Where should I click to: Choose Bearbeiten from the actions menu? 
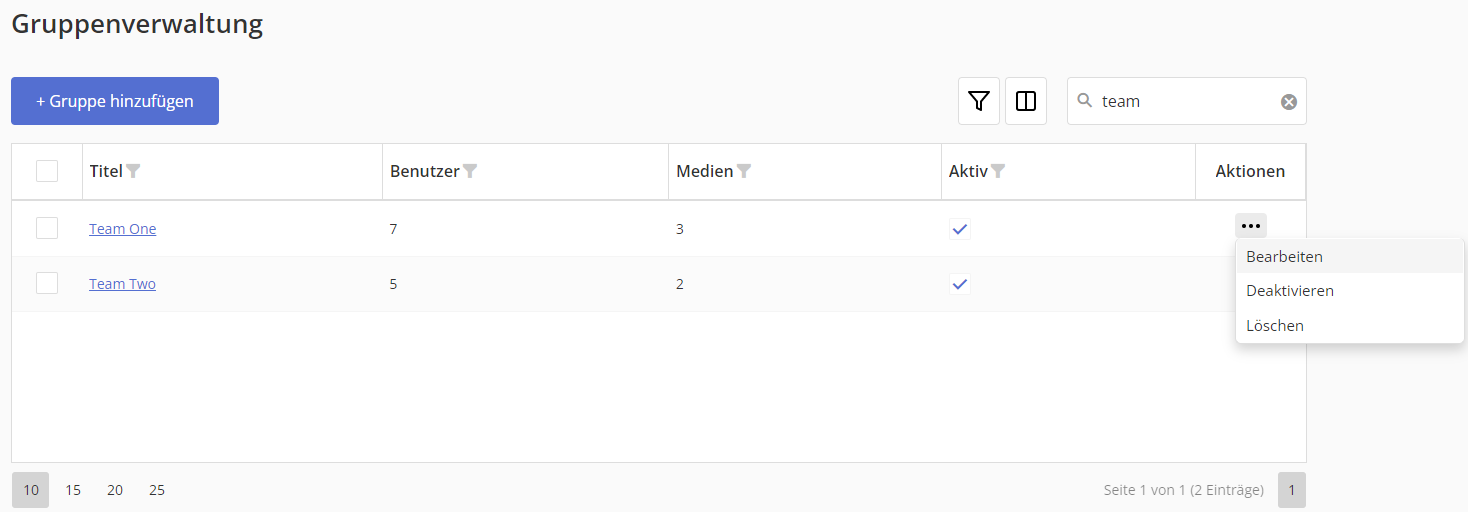coord(1284,256)
